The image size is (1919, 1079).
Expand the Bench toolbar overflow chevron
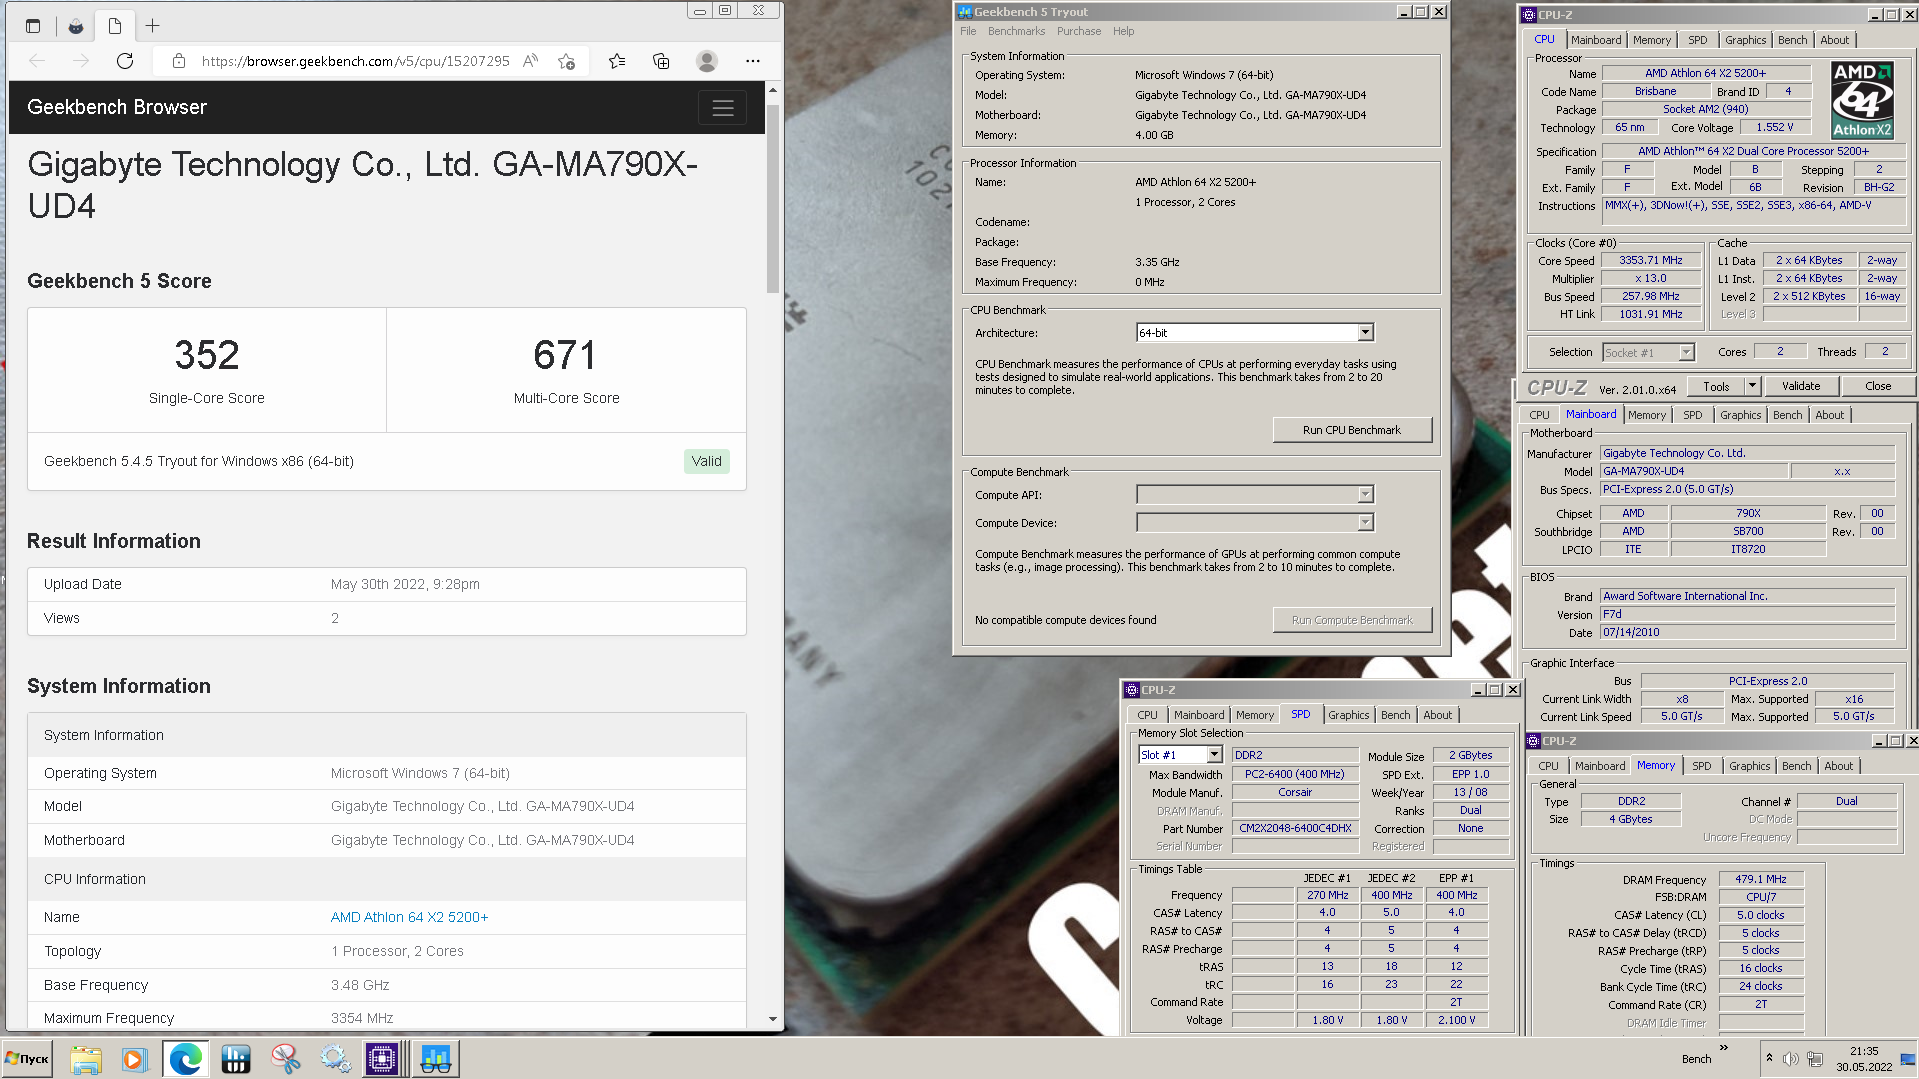point(1724,1047)
